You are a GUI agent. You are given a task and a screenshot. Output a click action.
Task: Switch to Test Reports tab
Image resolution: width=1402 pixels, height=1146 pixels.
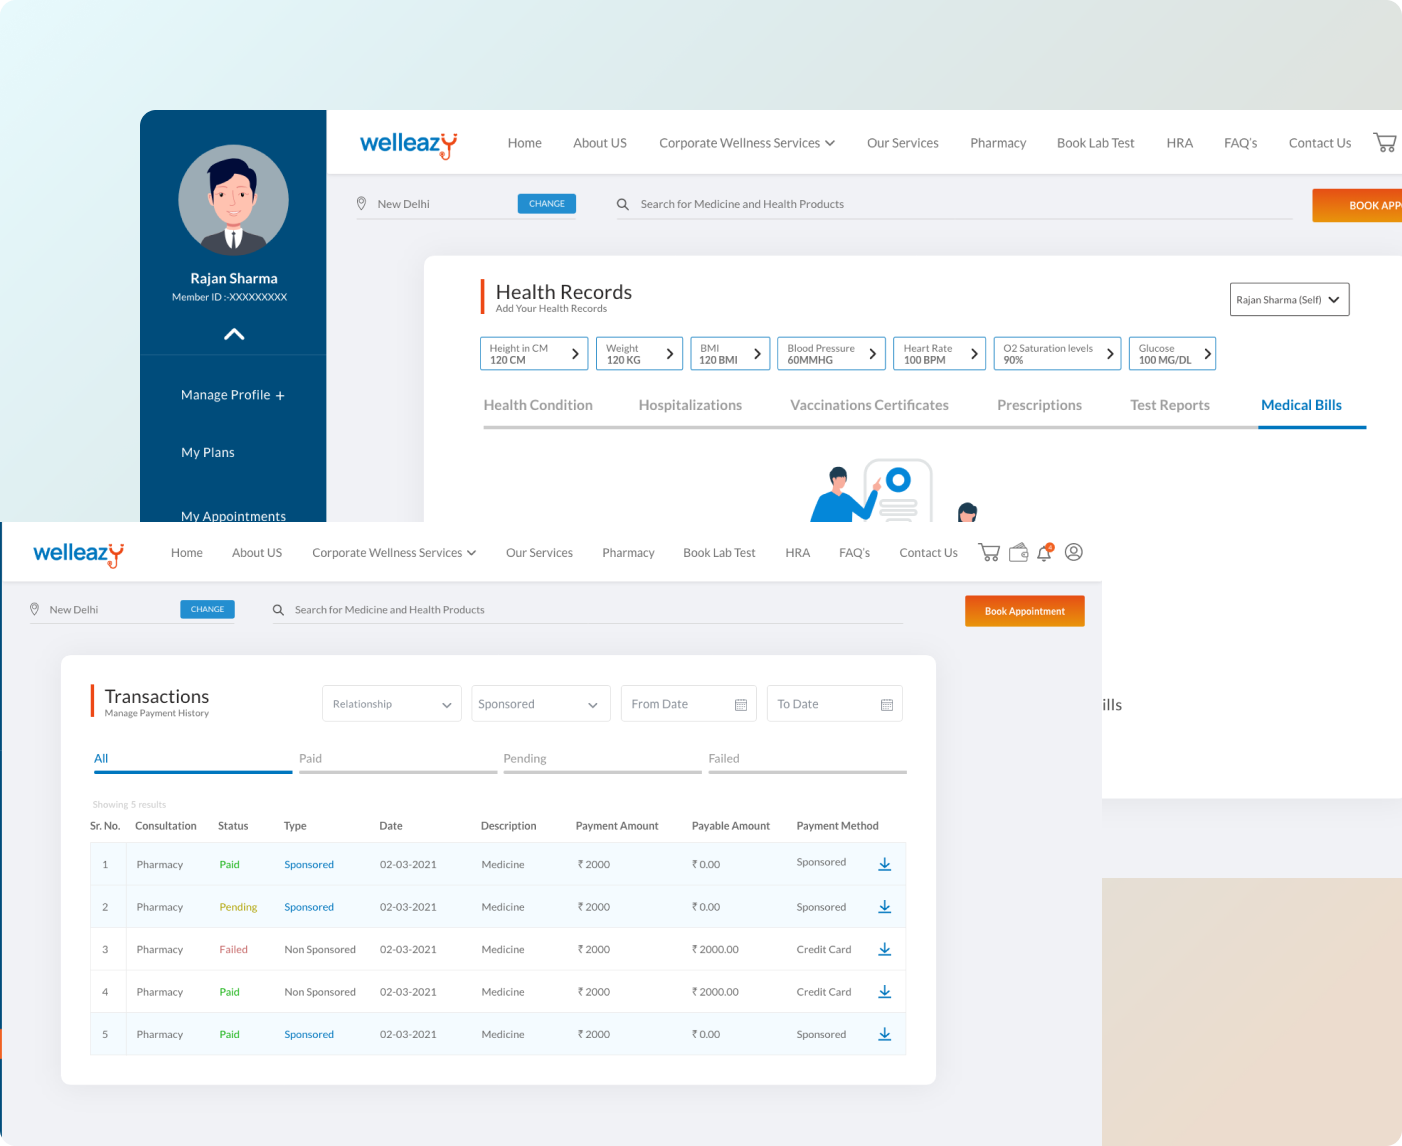(1170, 405)
